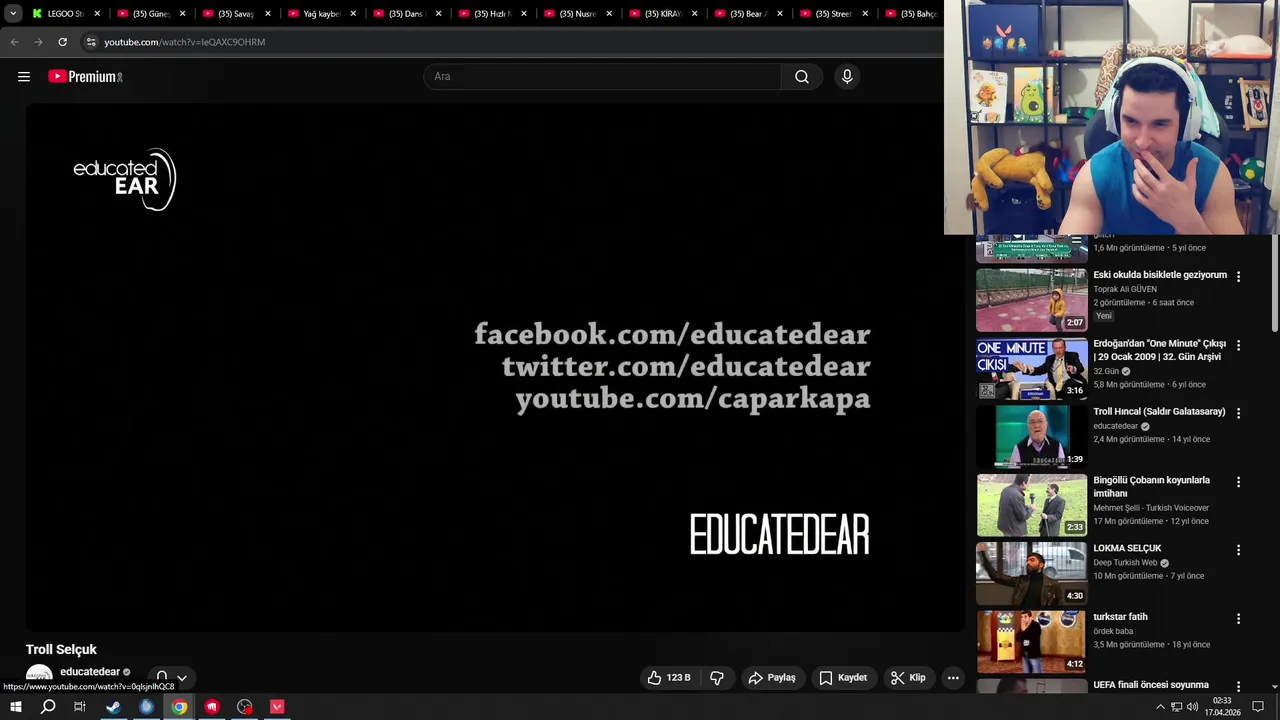1280x720 pixels.
Task: Start voice search with microphone icon
Action: tap(847, 76)
